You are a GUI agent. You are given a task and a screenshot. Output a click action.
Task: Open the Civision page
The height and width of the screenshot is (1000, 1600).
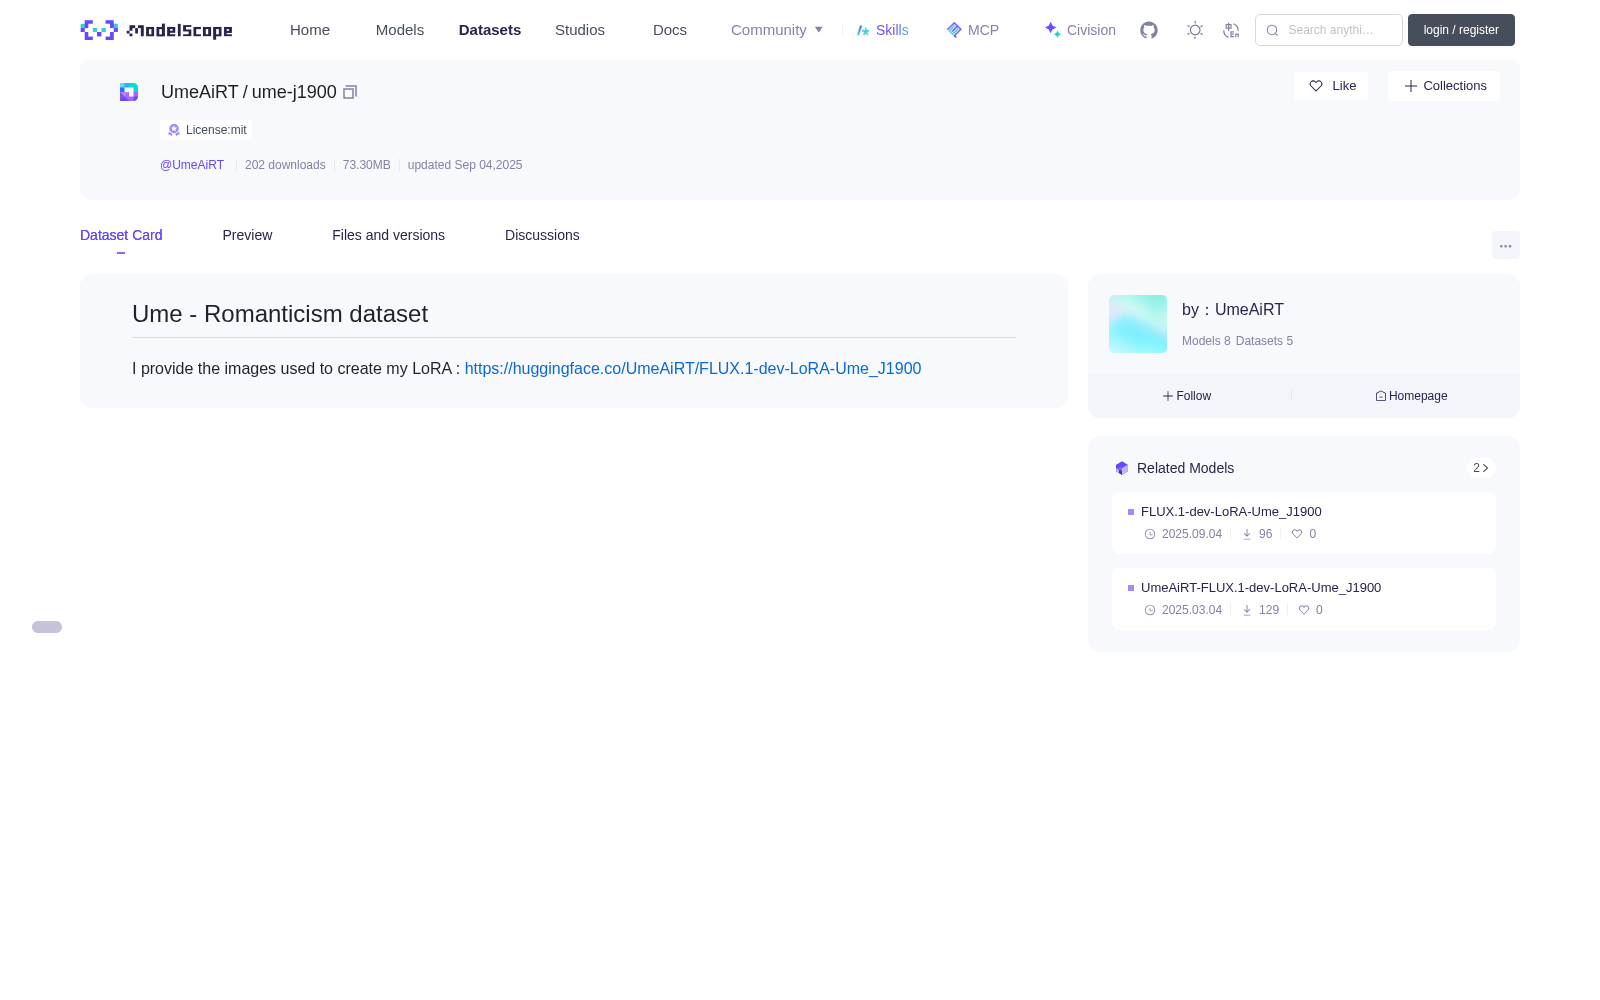coord(1080,30)
